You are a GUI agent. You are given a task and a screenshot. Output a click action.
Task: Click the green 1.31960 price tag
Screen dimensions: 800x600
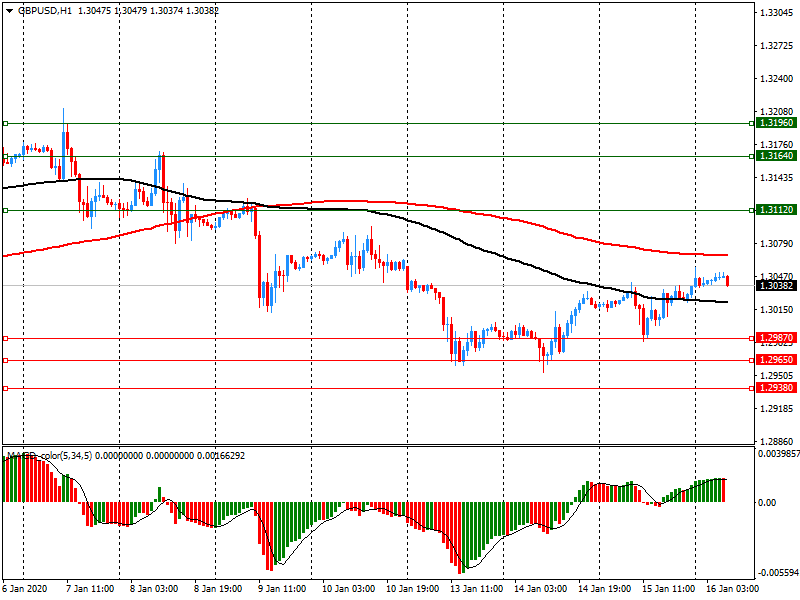pos(776,123)
